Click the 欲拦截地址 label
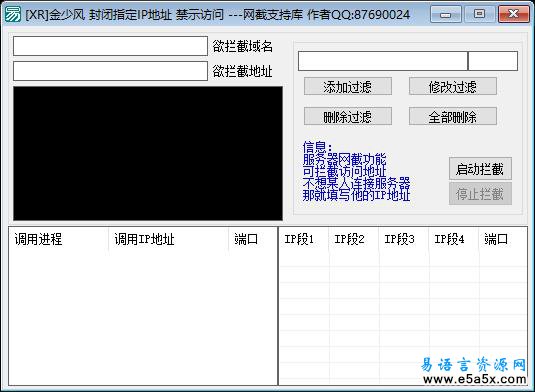Image resolution: width=535 pixels, height=392 pixels. coord(243,71)
